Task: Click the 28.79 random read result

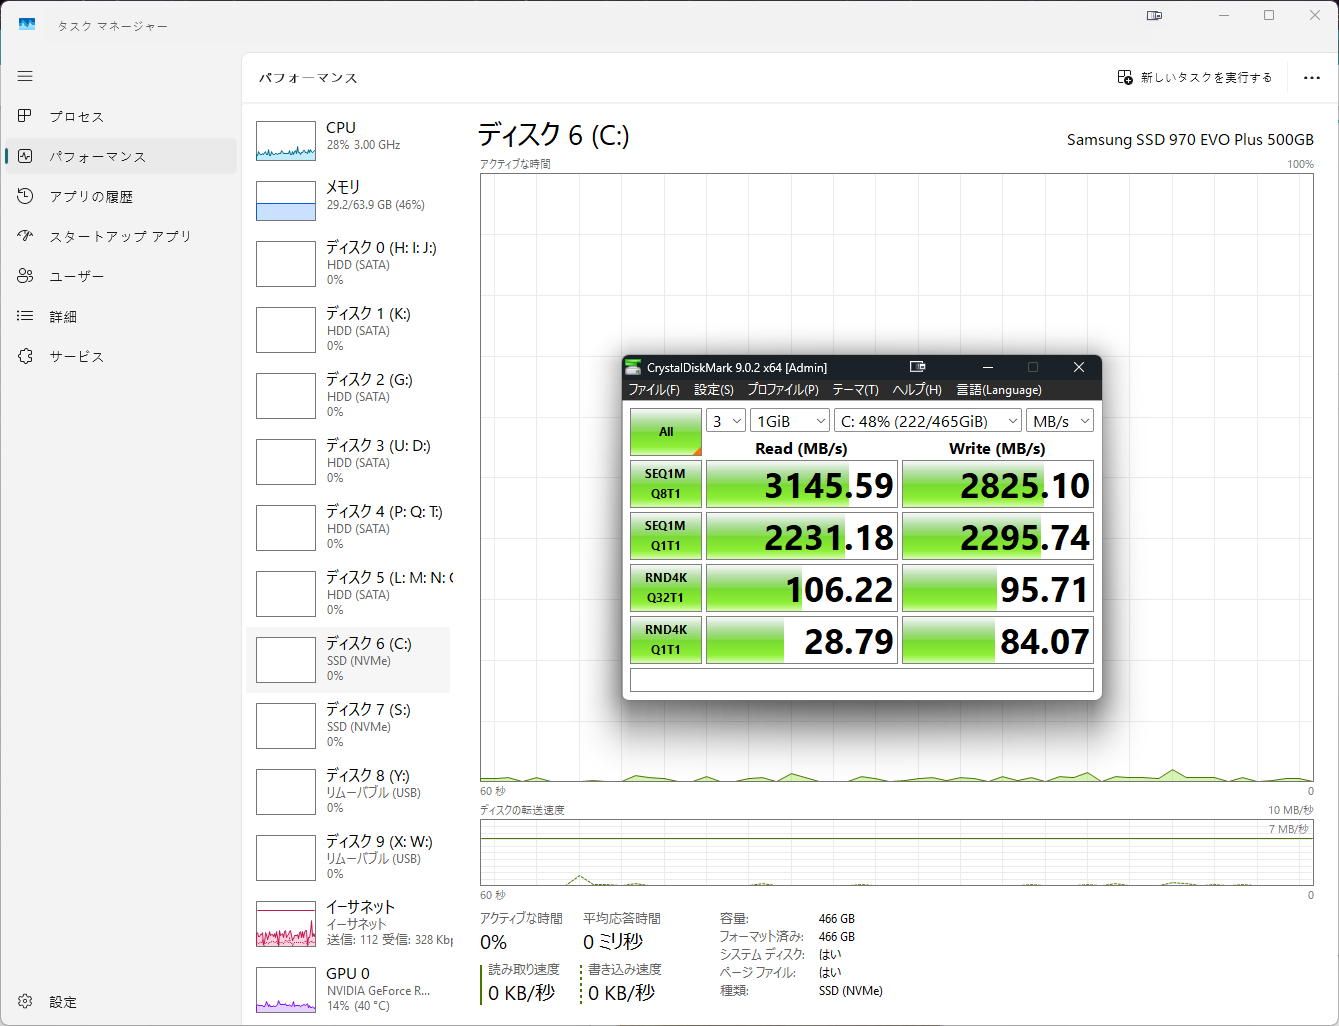Action: click(x=802, y=640)
